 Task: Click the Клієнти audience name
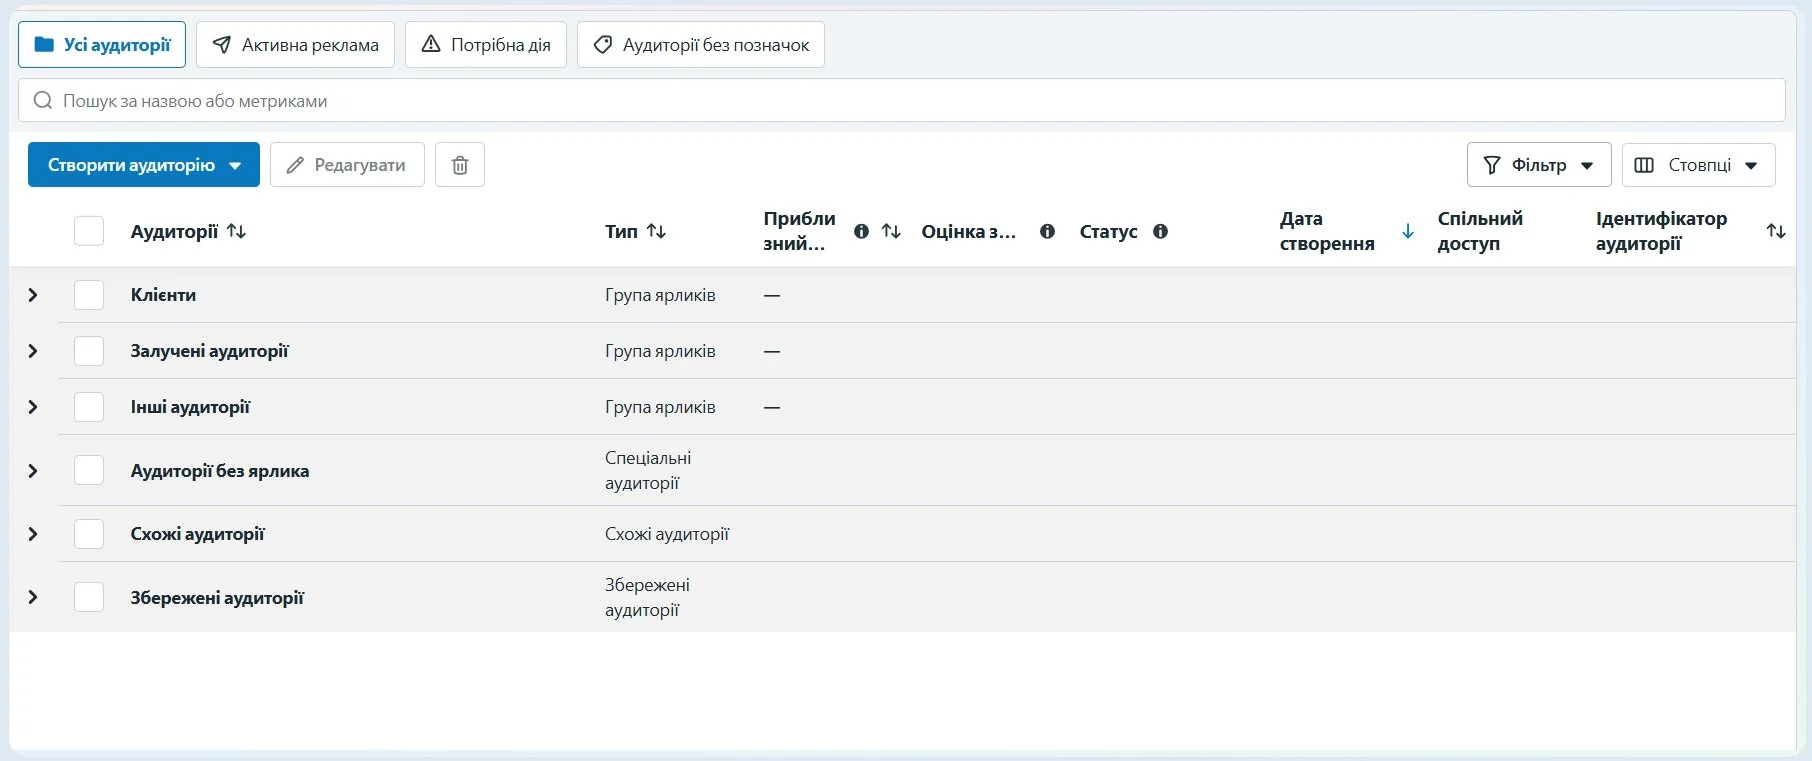coord(163,295)
